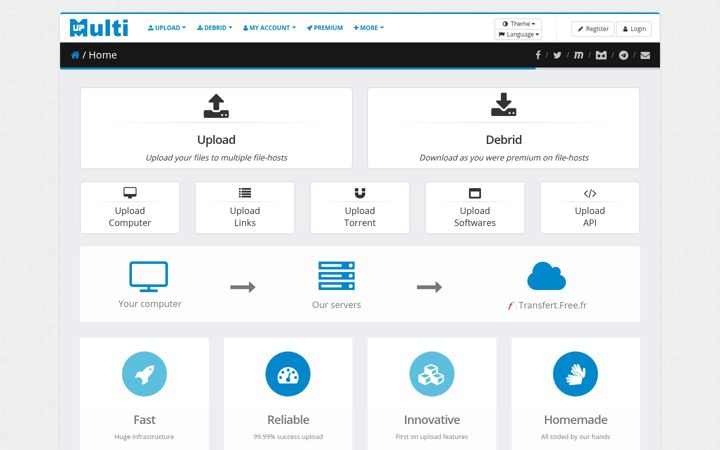This screenshot has width=720, height=450.
Task: Click the Transfert.Free.fr host text
Action: (x=552, y=305)
